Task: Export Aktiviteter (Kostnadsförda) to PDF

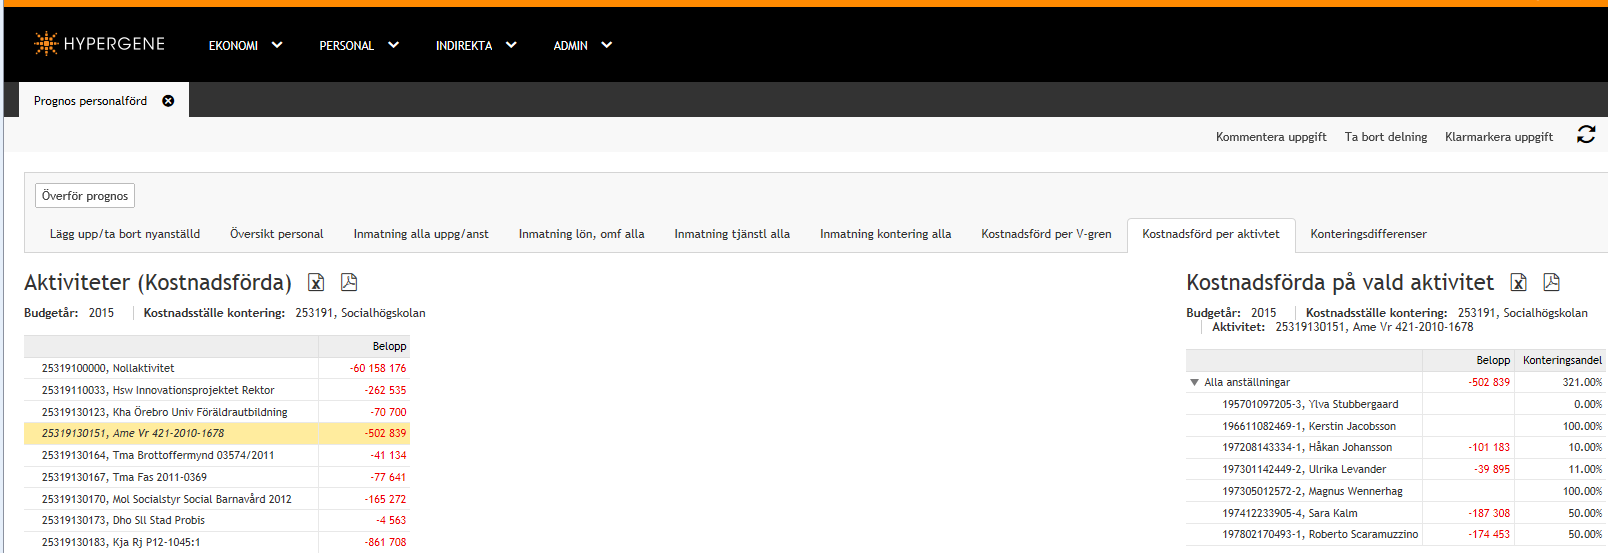Action: [x=349, y=282]
